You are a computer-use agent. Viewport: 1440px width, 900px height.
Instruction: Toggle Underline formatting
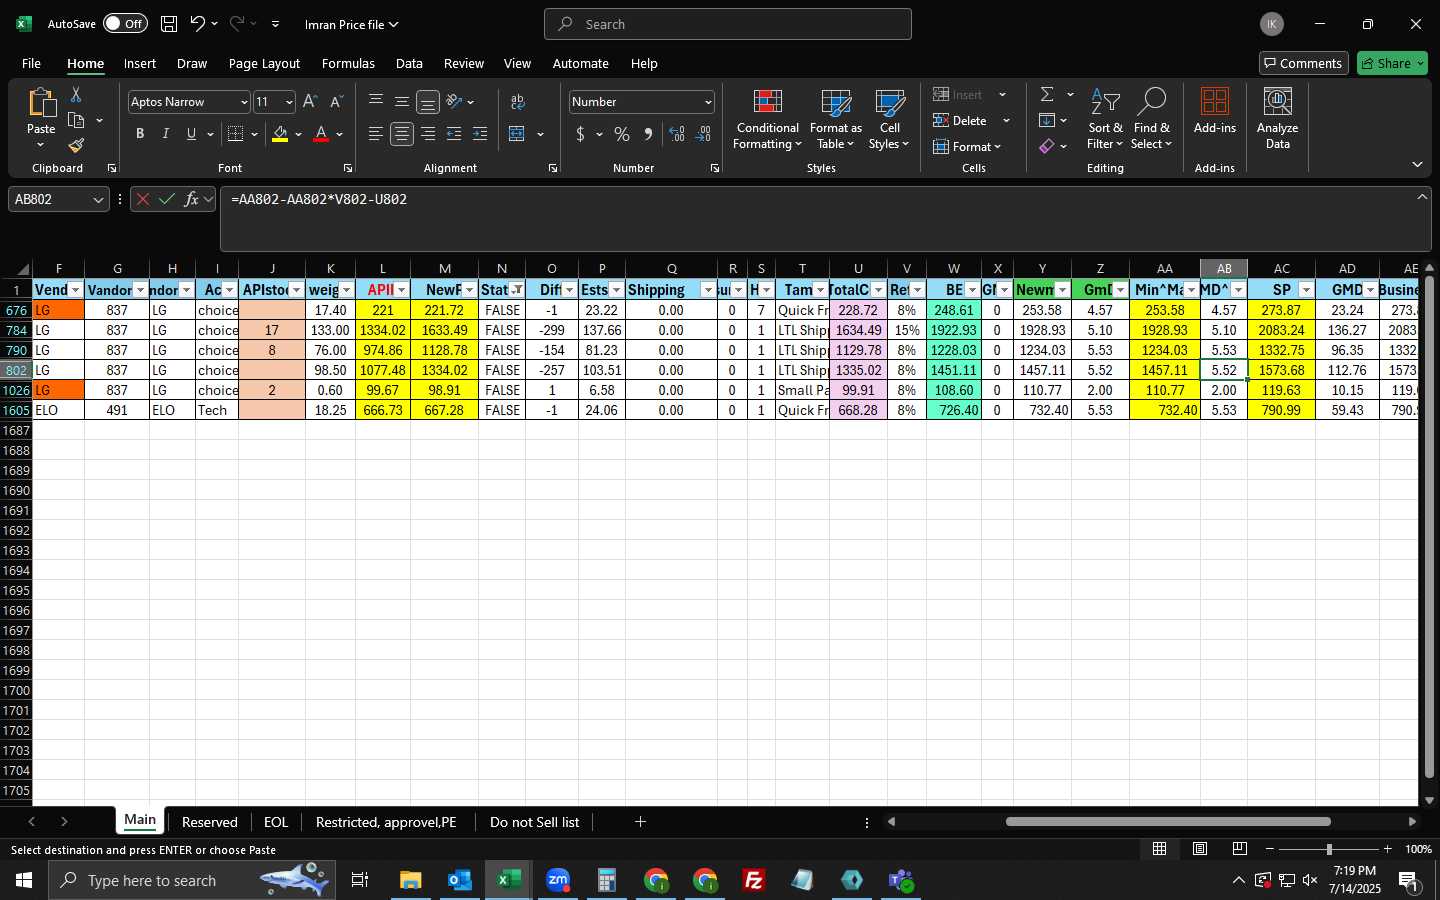click(x=191, y=134)
